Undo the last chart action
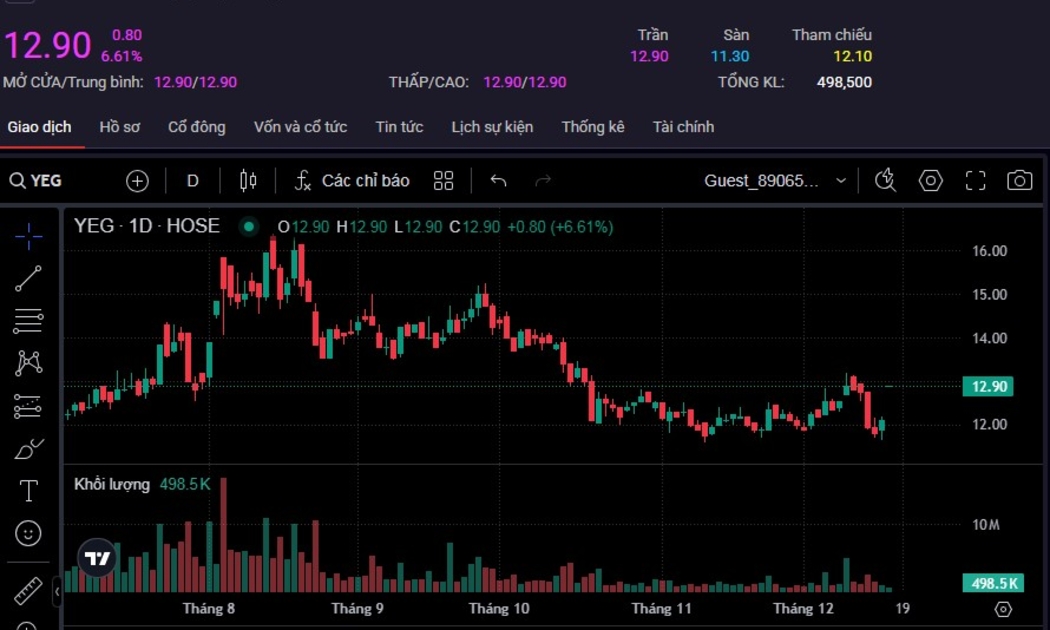The height and width of the screenshot is (630, 1050). [498, 181]
